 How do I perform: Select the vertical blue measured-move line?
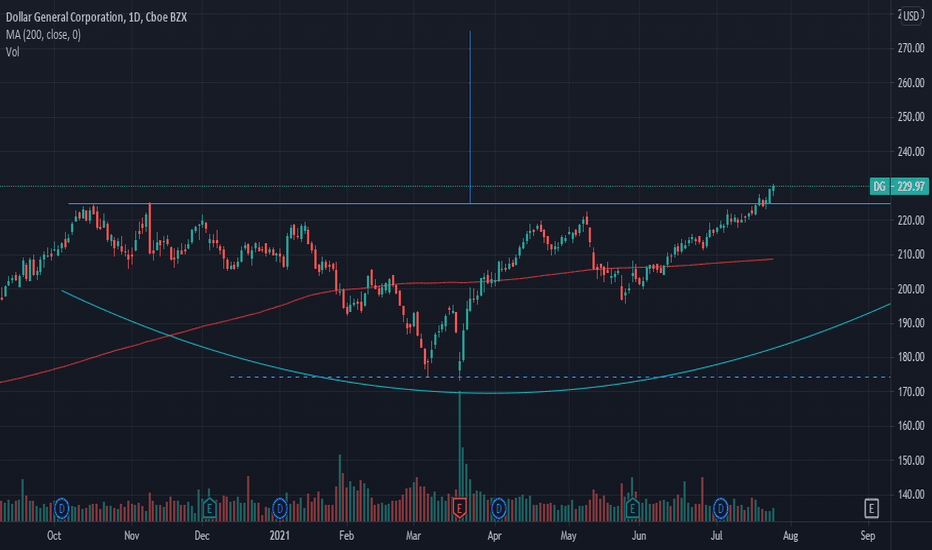click(x=470, y=117)
